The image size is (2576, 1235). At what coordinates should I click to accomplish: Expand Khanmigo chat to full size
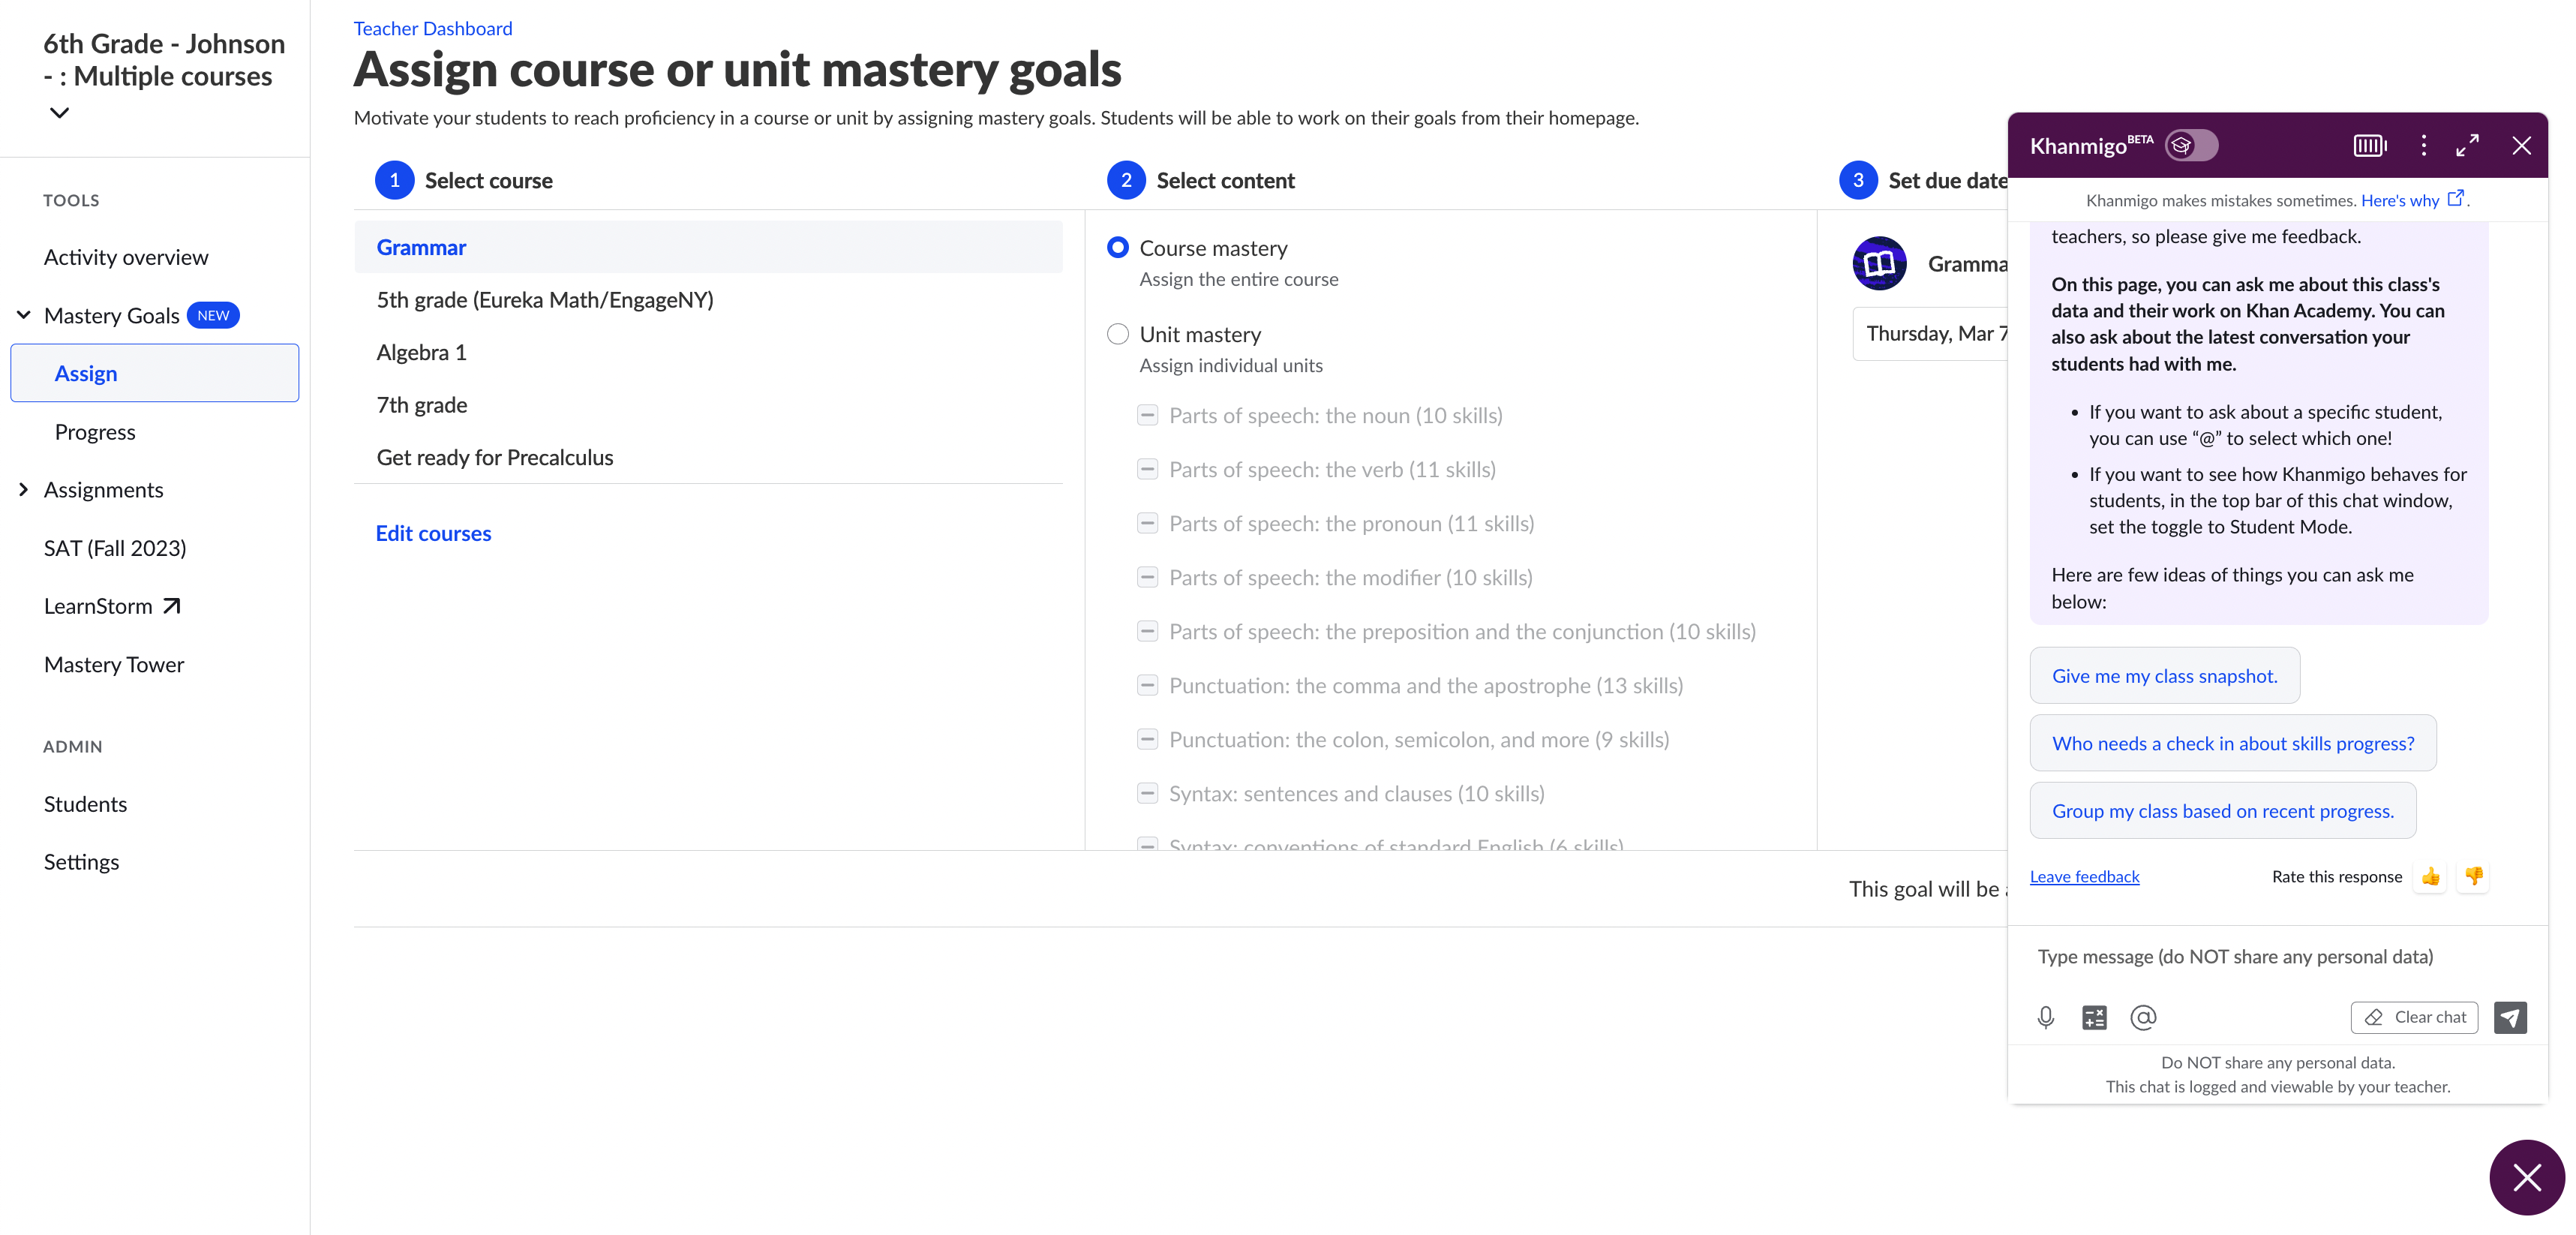click(x=2468, y=146)
